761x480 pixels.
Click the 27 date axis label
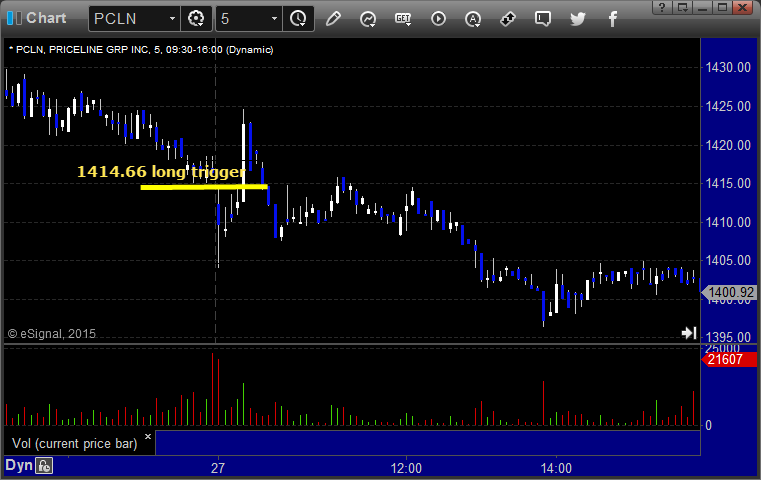[218, 468]
